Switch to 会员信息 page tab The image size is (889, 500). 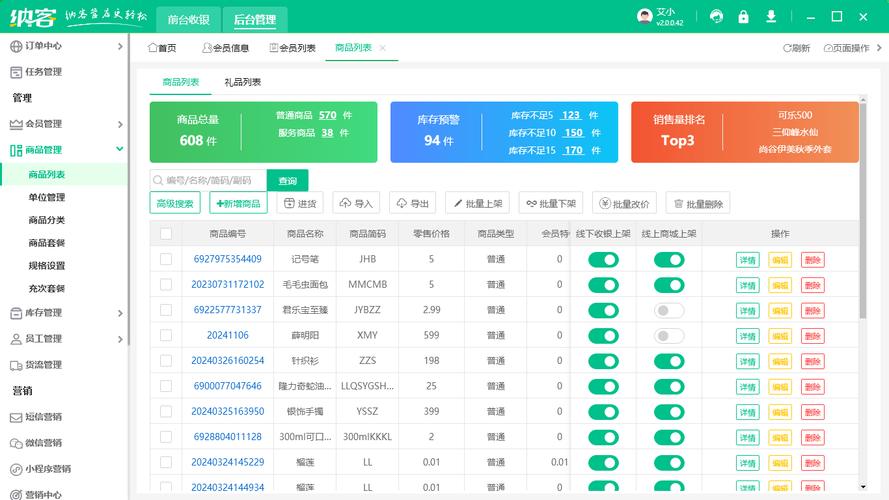[x=226, y=48]
